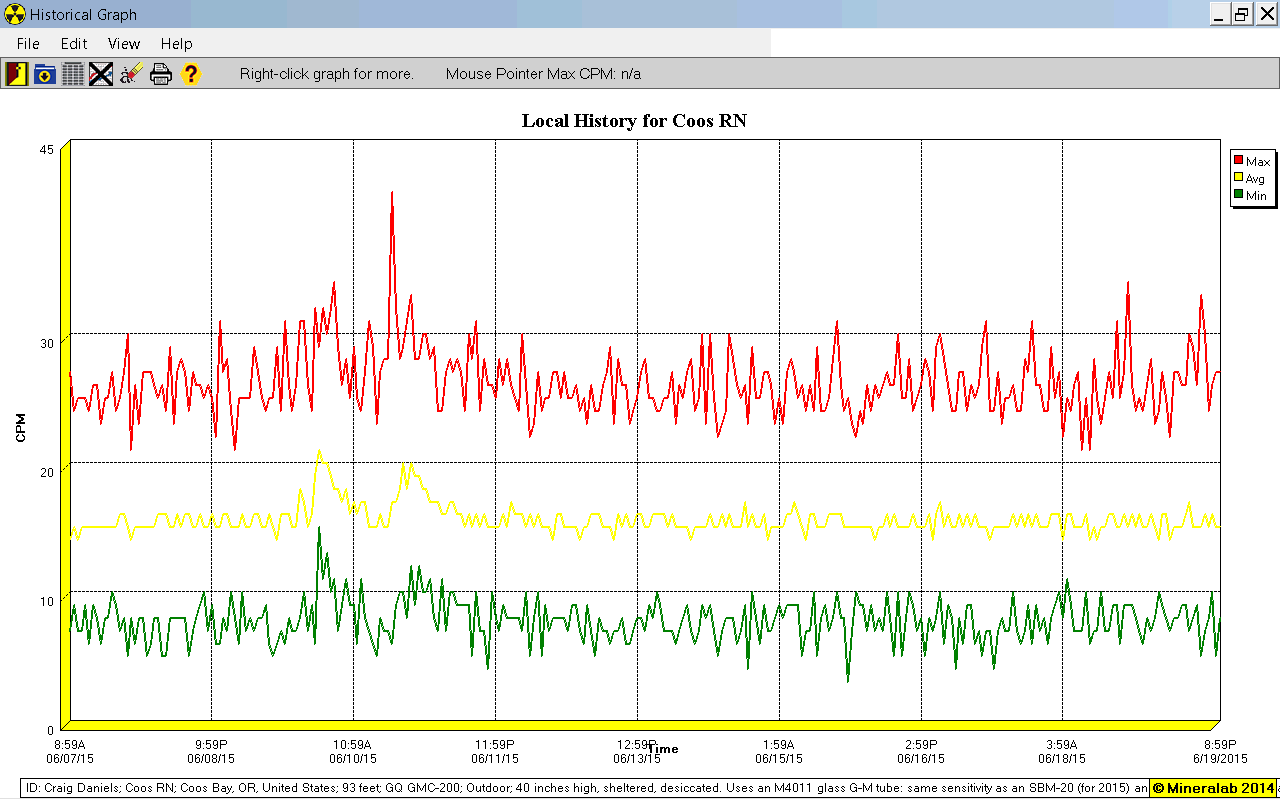This screenshot has width=1280, height=800.
Task: Open the View menu
Action: [x=124, y=44]
